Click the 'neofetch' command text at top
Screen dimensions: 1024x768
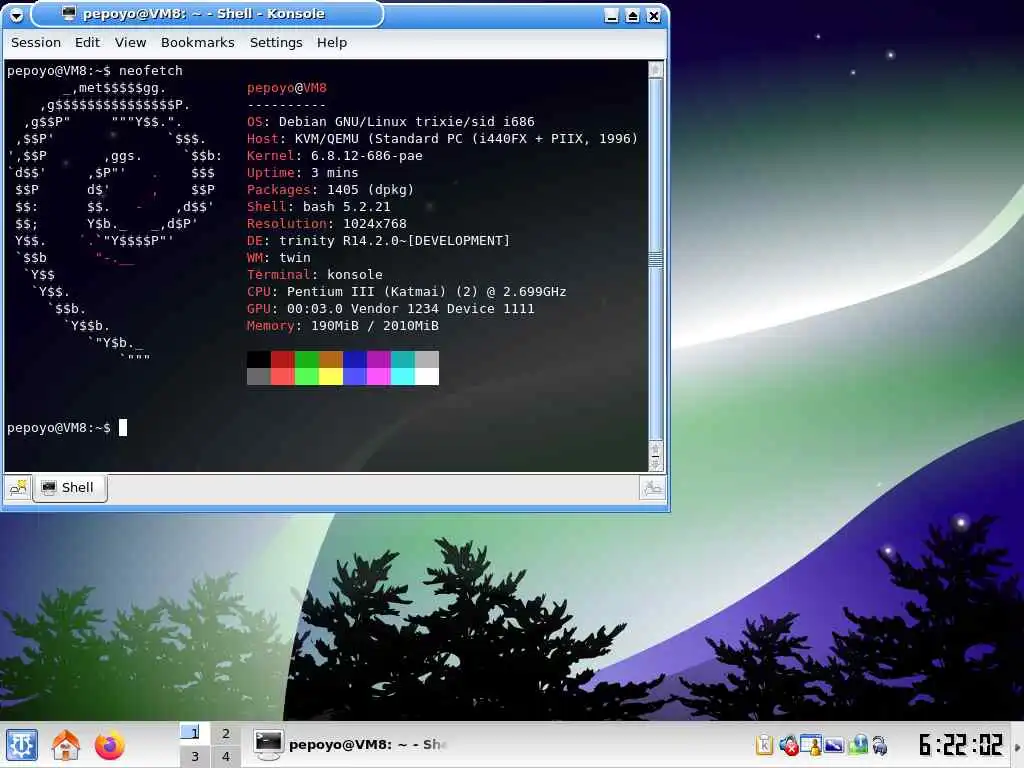151,71
